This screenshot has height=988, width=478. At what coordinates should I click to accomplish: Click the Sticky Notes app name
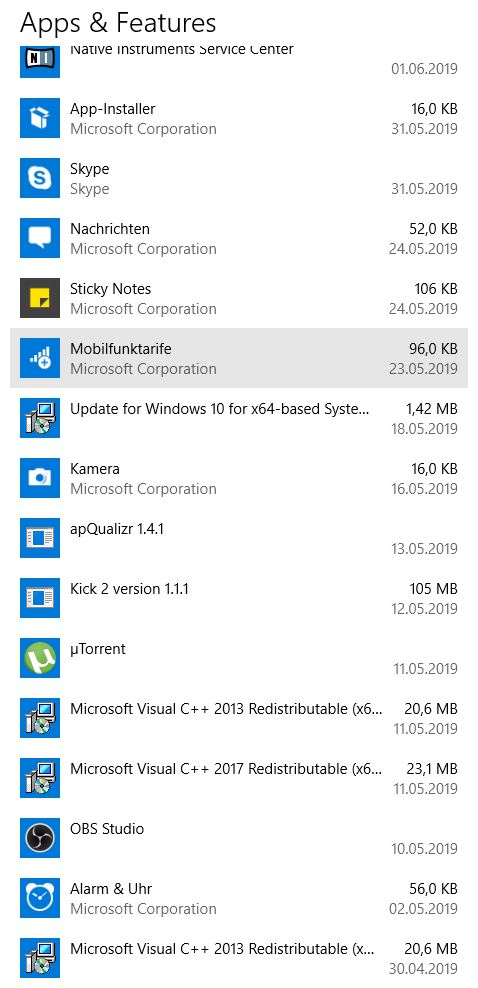[111, 289]
